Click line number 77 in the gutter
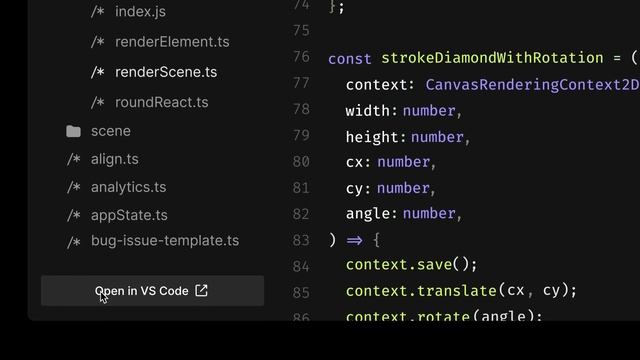This screenshot has height=360, width=640. [301, 83]
